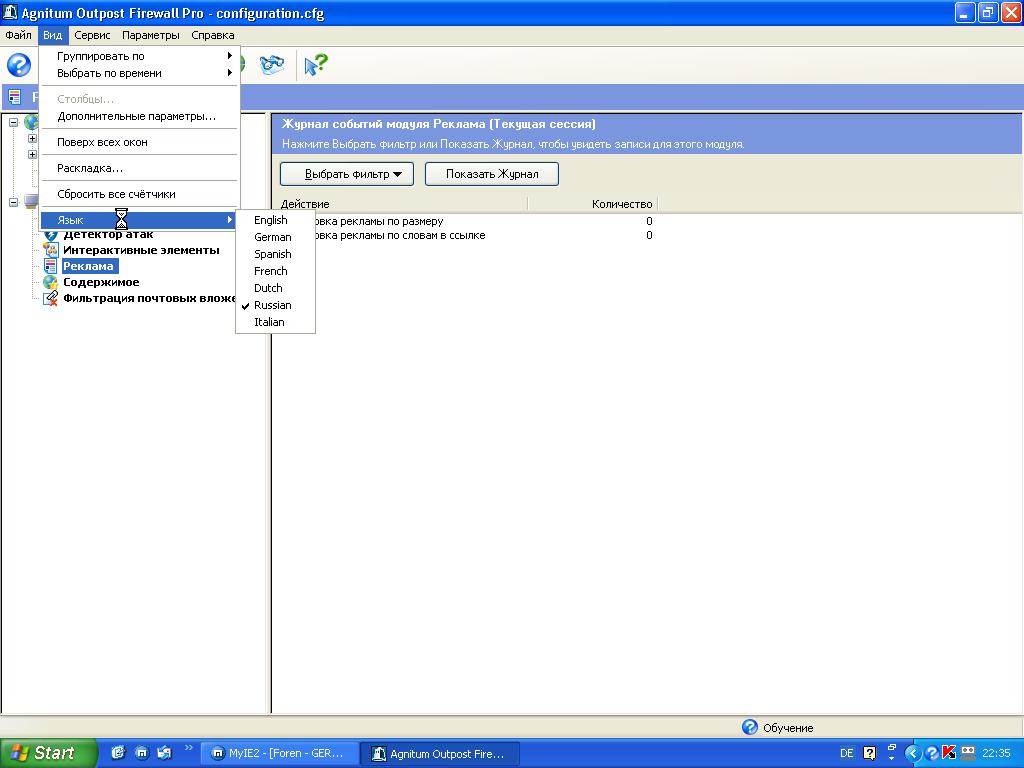The height and width of the screenshot is (768, 1024).
Task: Click the Kaspersky tray icon
Action: 949,753
